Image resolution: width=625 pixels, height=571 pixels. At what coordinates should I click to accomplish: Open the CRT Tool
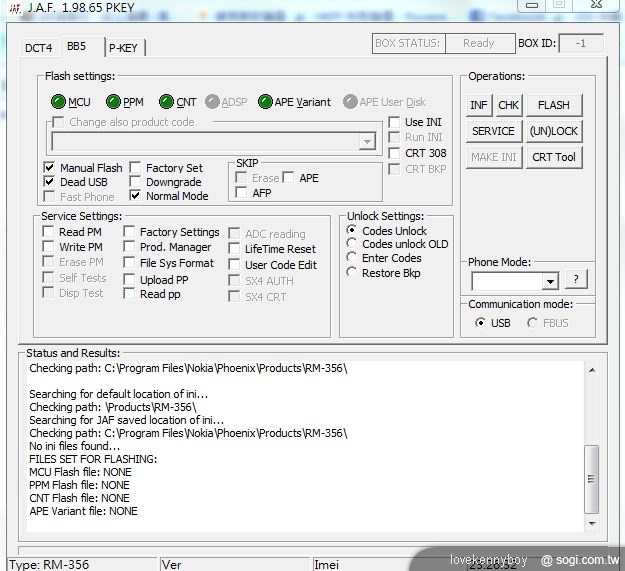pos(554,157)
